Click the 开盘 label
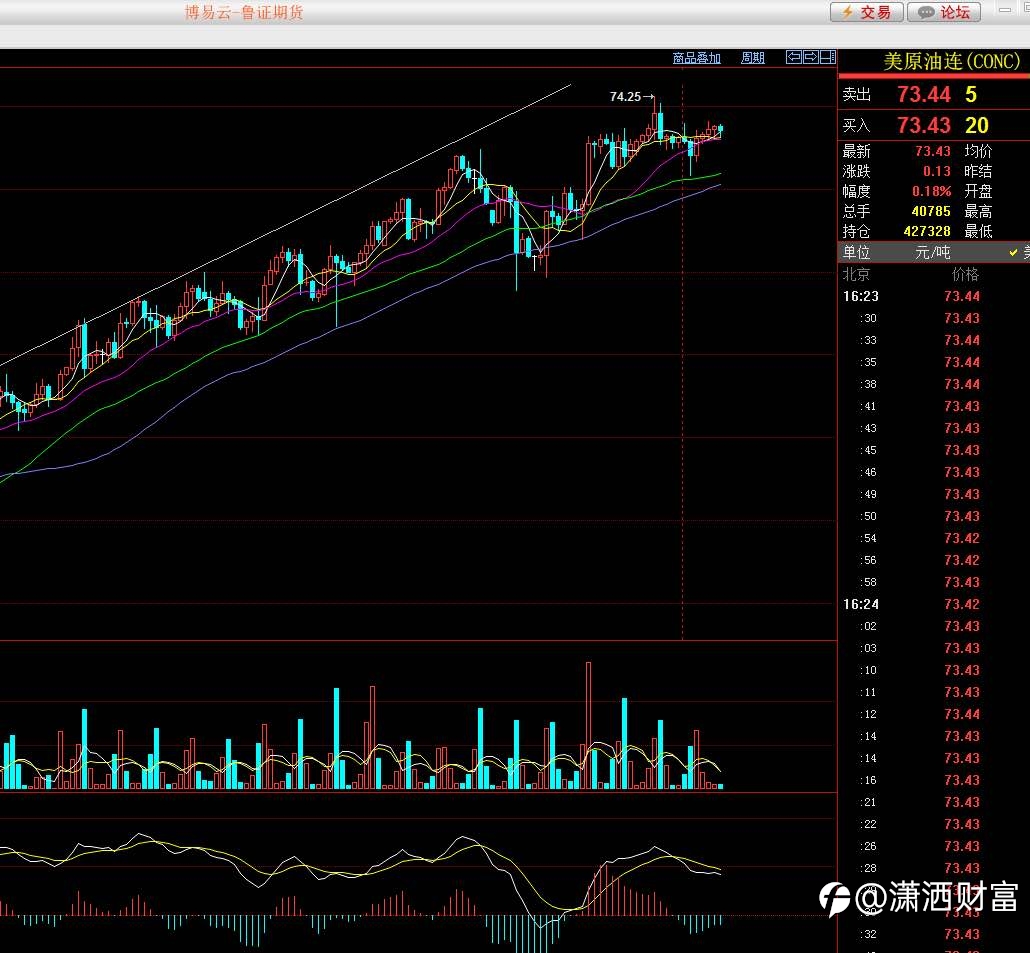Viewport: 1030px width, 953px height. click(978, 191)
